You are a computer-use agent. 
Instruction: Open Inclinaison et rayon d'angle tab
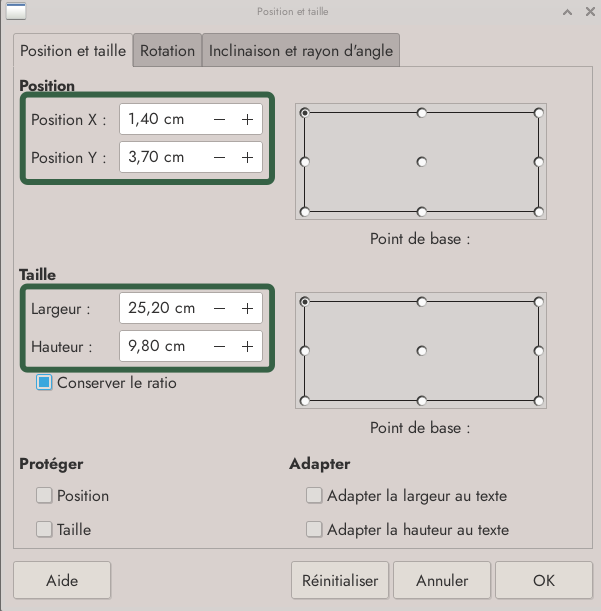[301, 50]
